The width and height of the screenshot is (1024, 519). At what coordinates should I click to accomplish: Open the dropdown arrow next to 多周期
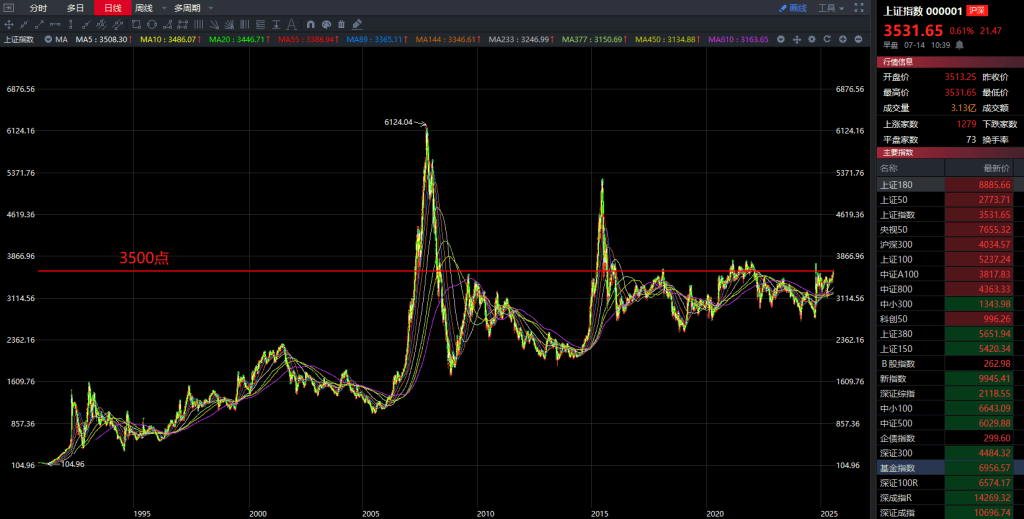click(210, 8)
